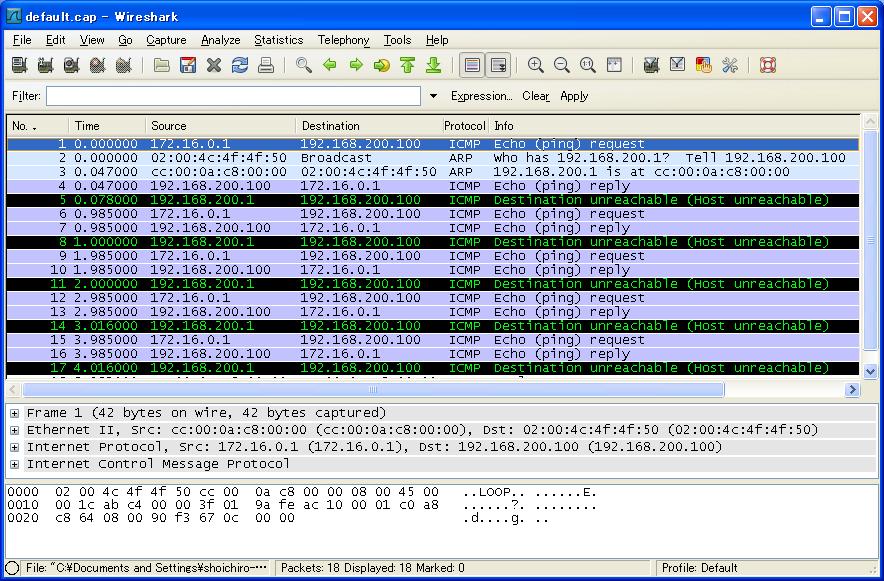Screen dimensions: 884x581
Task: Go back in packet history
Action: [330, 65]
